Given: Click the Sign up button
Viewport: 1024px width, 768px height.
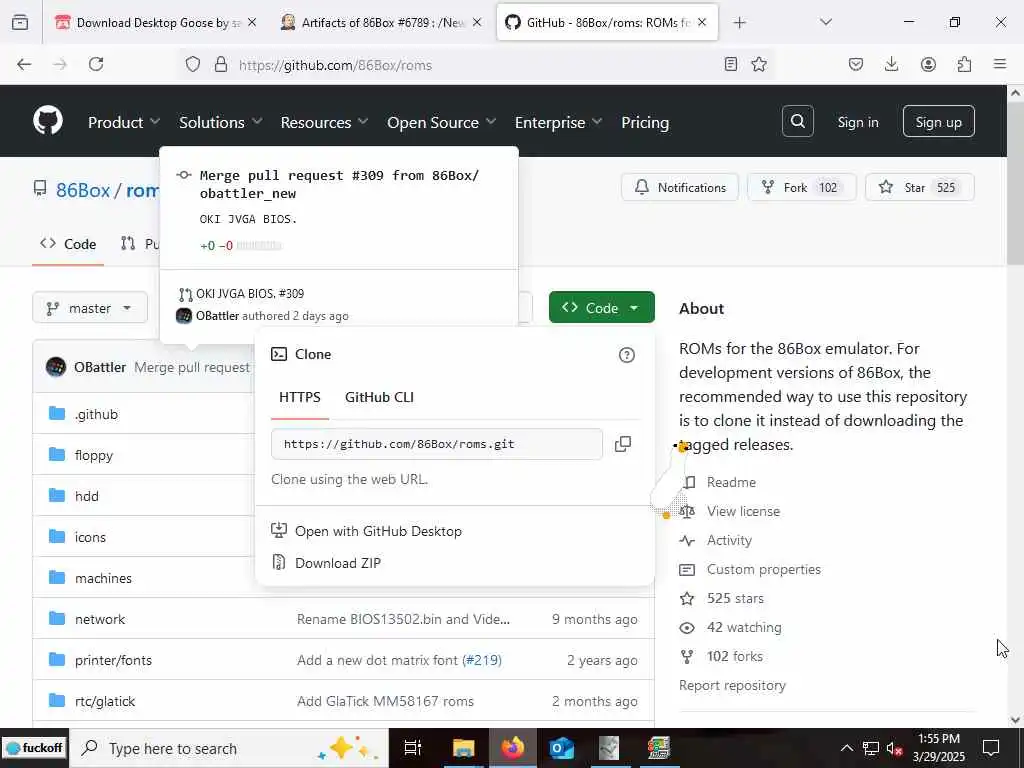Looking at the screenshot, I should (938, 121).
